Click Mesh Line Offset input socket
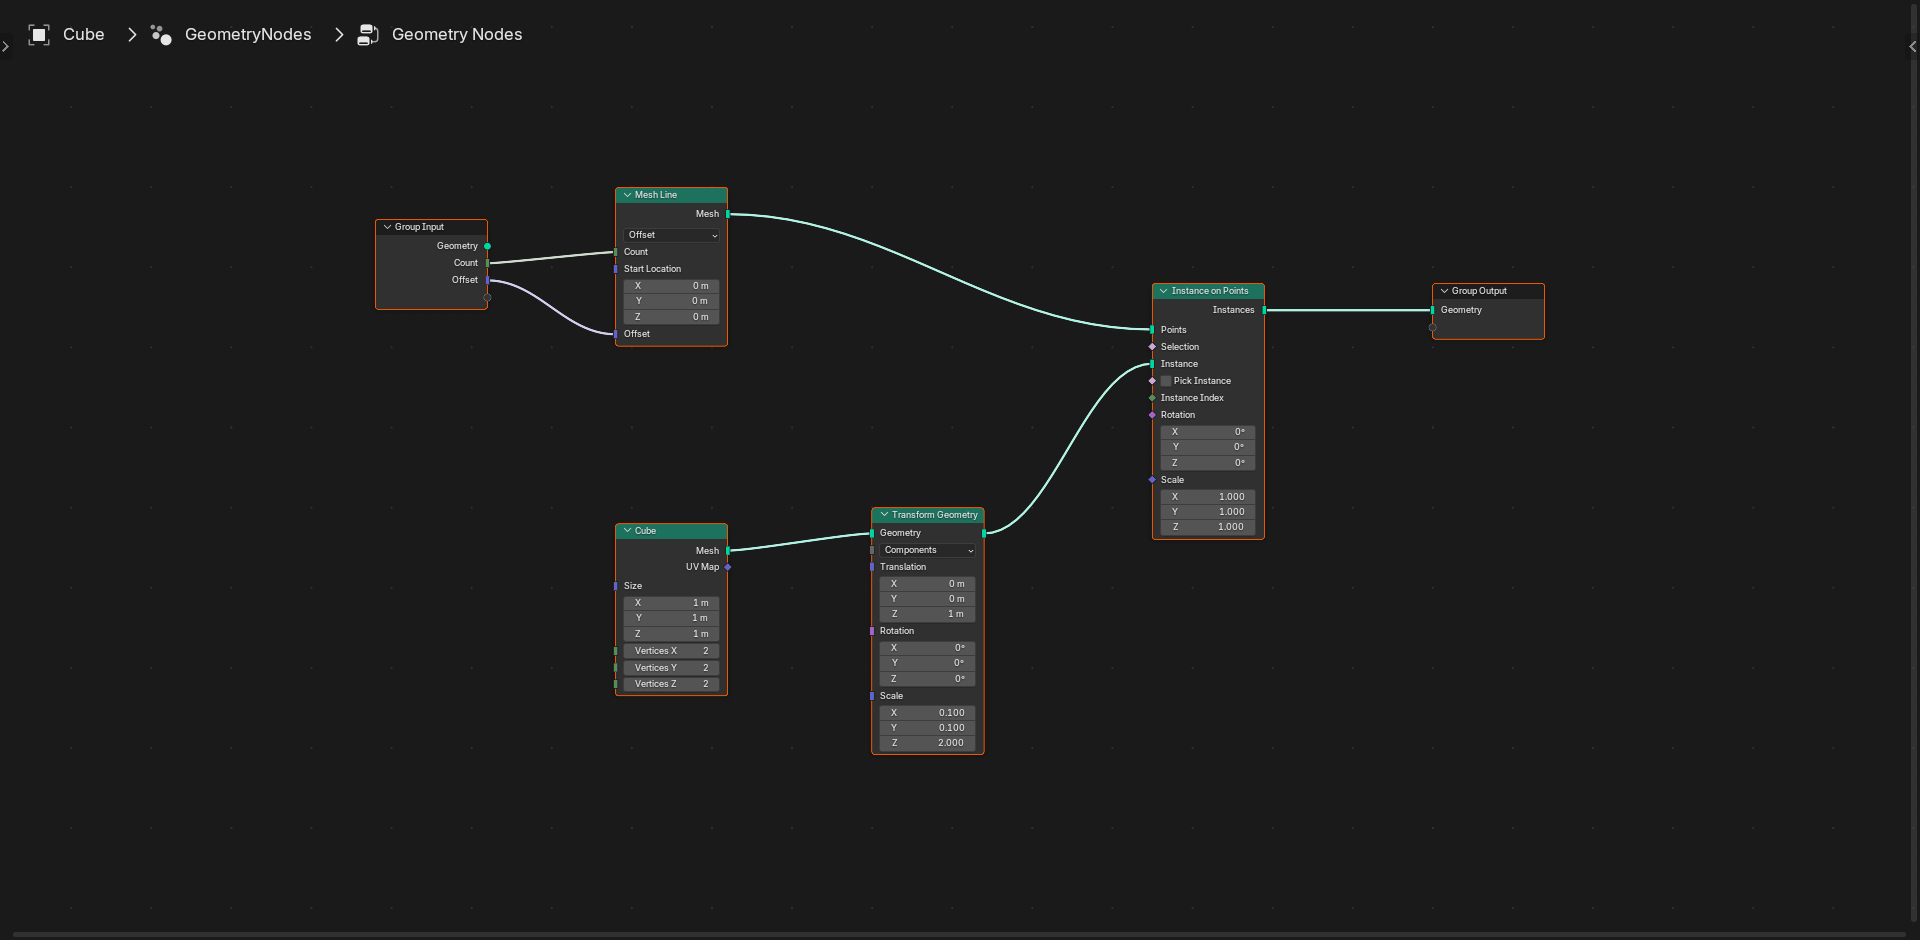The image size is (1920, 940). [x=615, y=334]
